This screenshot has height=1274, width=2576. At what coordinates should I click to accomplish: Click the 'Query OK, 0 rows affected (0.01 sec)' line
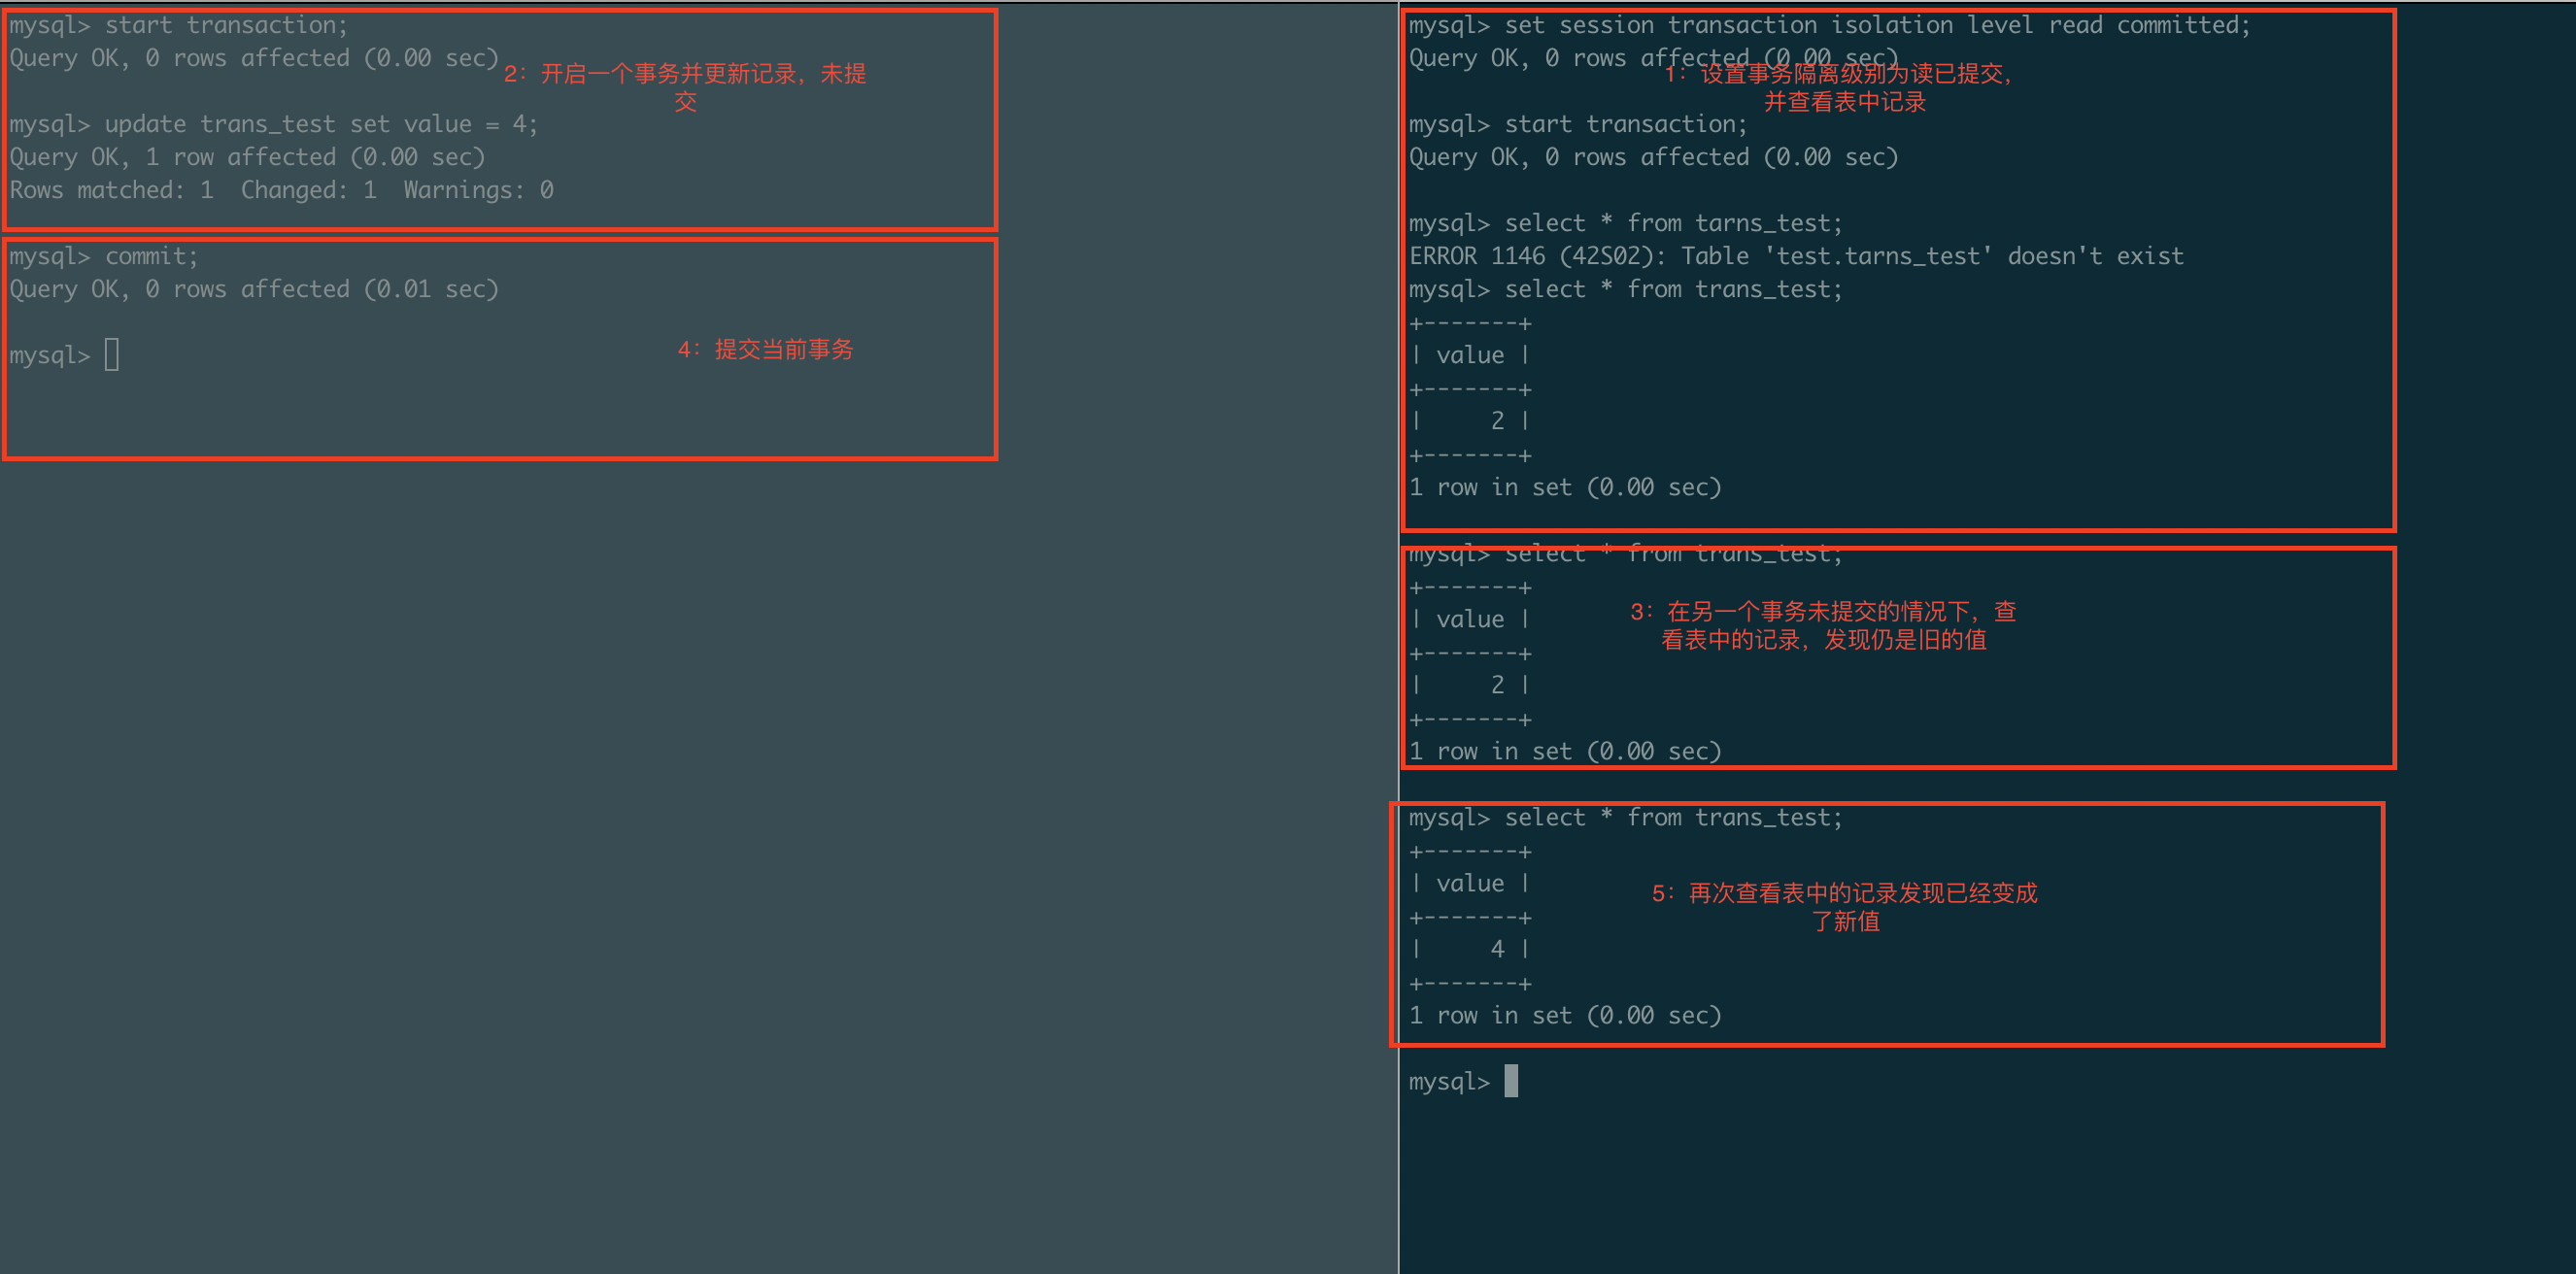[x=253, y=289]
